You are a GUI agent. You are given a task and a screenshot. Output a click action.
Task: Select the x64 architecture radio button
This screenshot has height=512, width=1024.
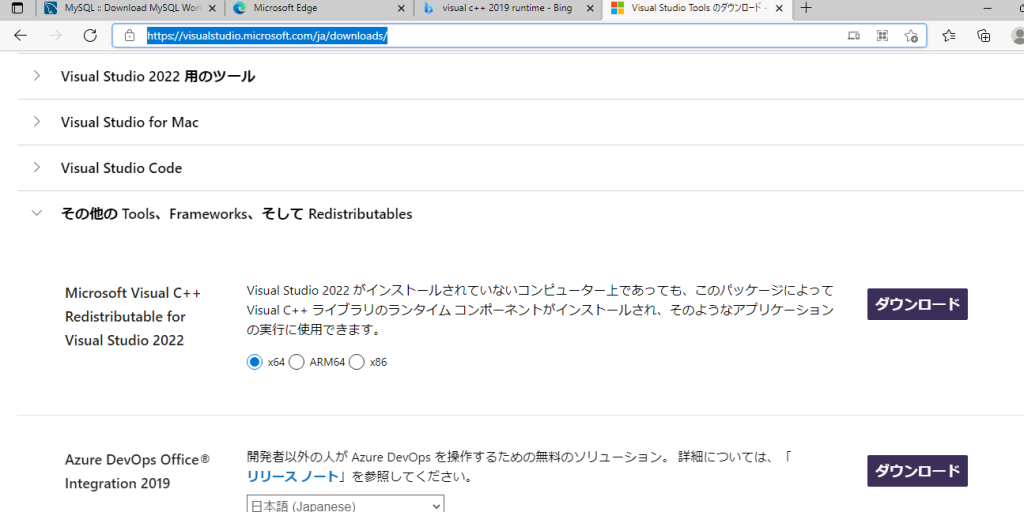254,362
